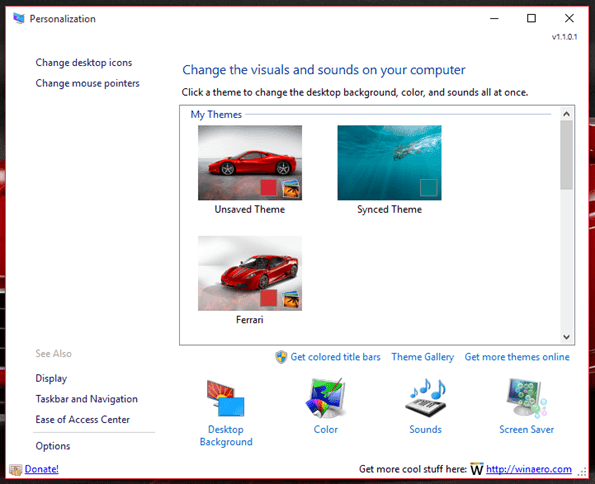Viewport: 595px width, 484px height.
Task: Click the teal color swatch on Synced Theme
Action: click(x=428, y=188)
